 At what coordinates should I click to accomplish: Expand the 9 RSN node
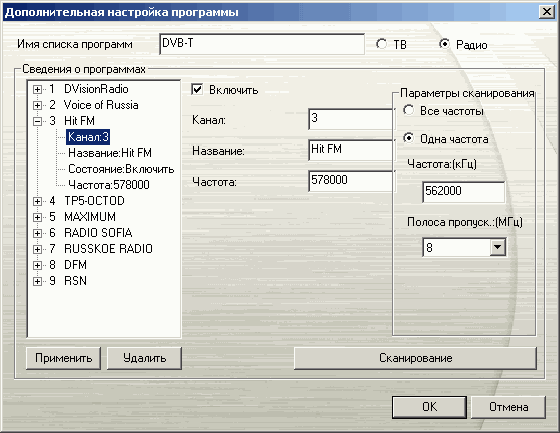(37, 281)
